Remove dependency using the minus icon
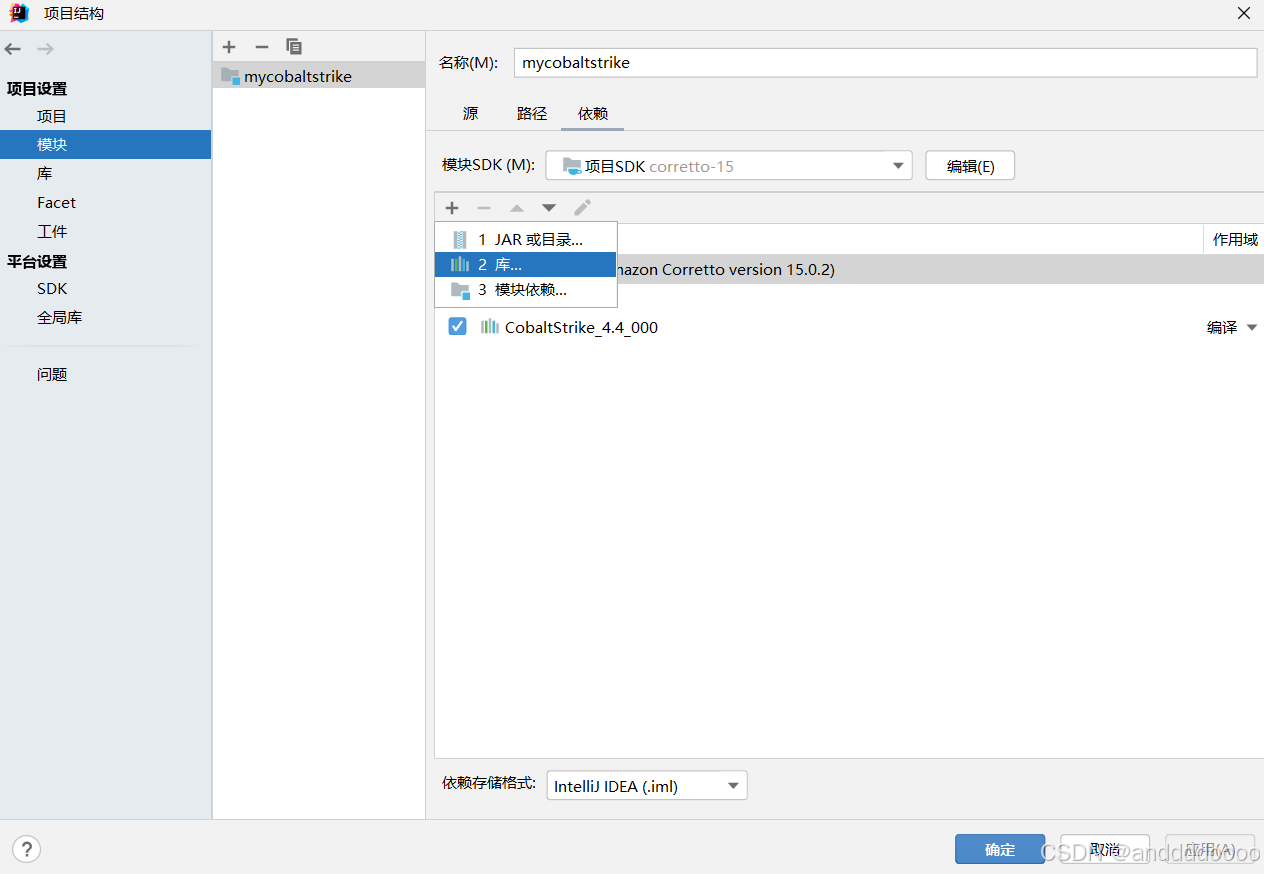Image resolution: width=1264 pixels, height=874 pixels. click(484, 208)
